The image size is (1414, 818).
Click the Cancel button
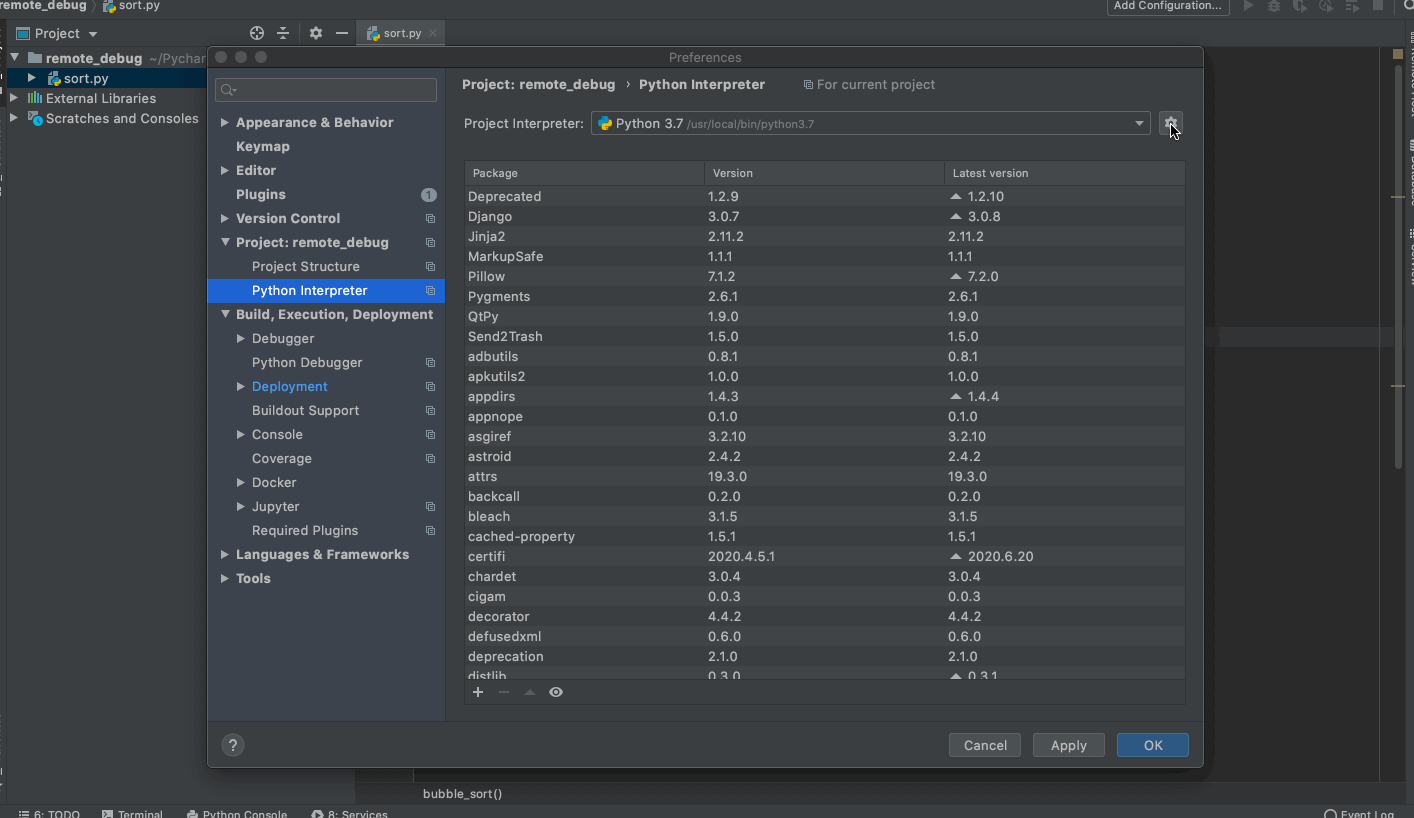pyautogui.click(x=985, y=745)
